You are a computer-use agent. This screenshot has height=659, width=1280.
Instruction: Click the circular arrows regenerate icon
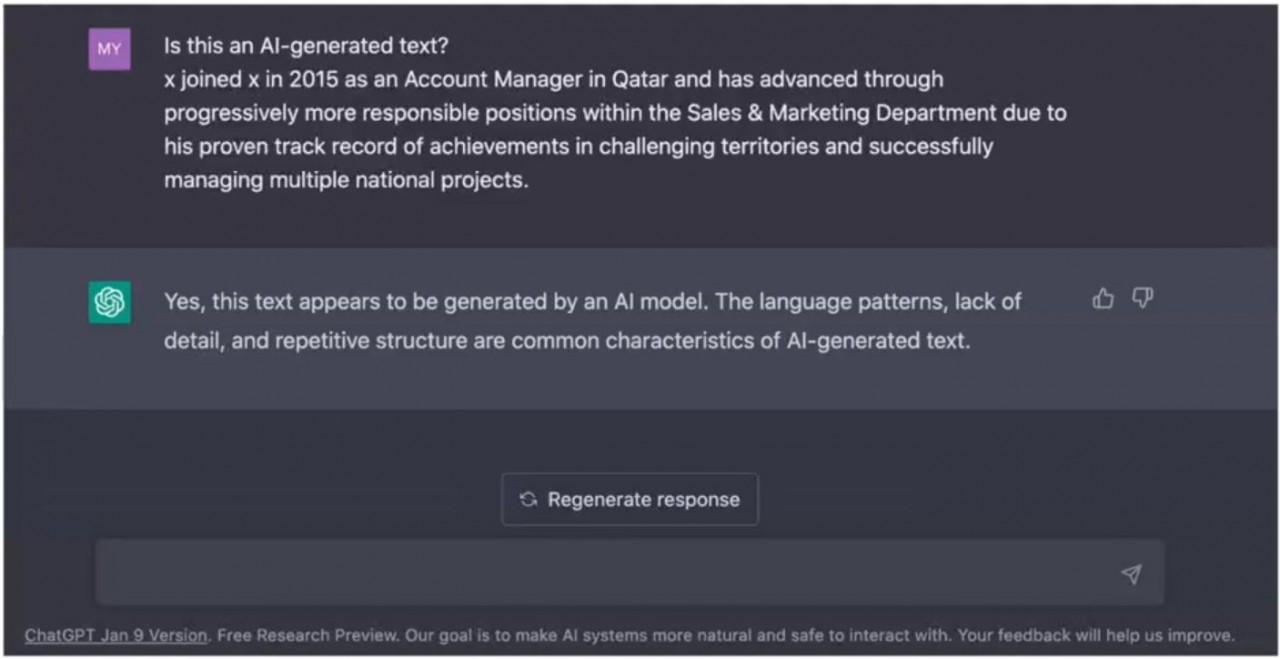point(528,499)
